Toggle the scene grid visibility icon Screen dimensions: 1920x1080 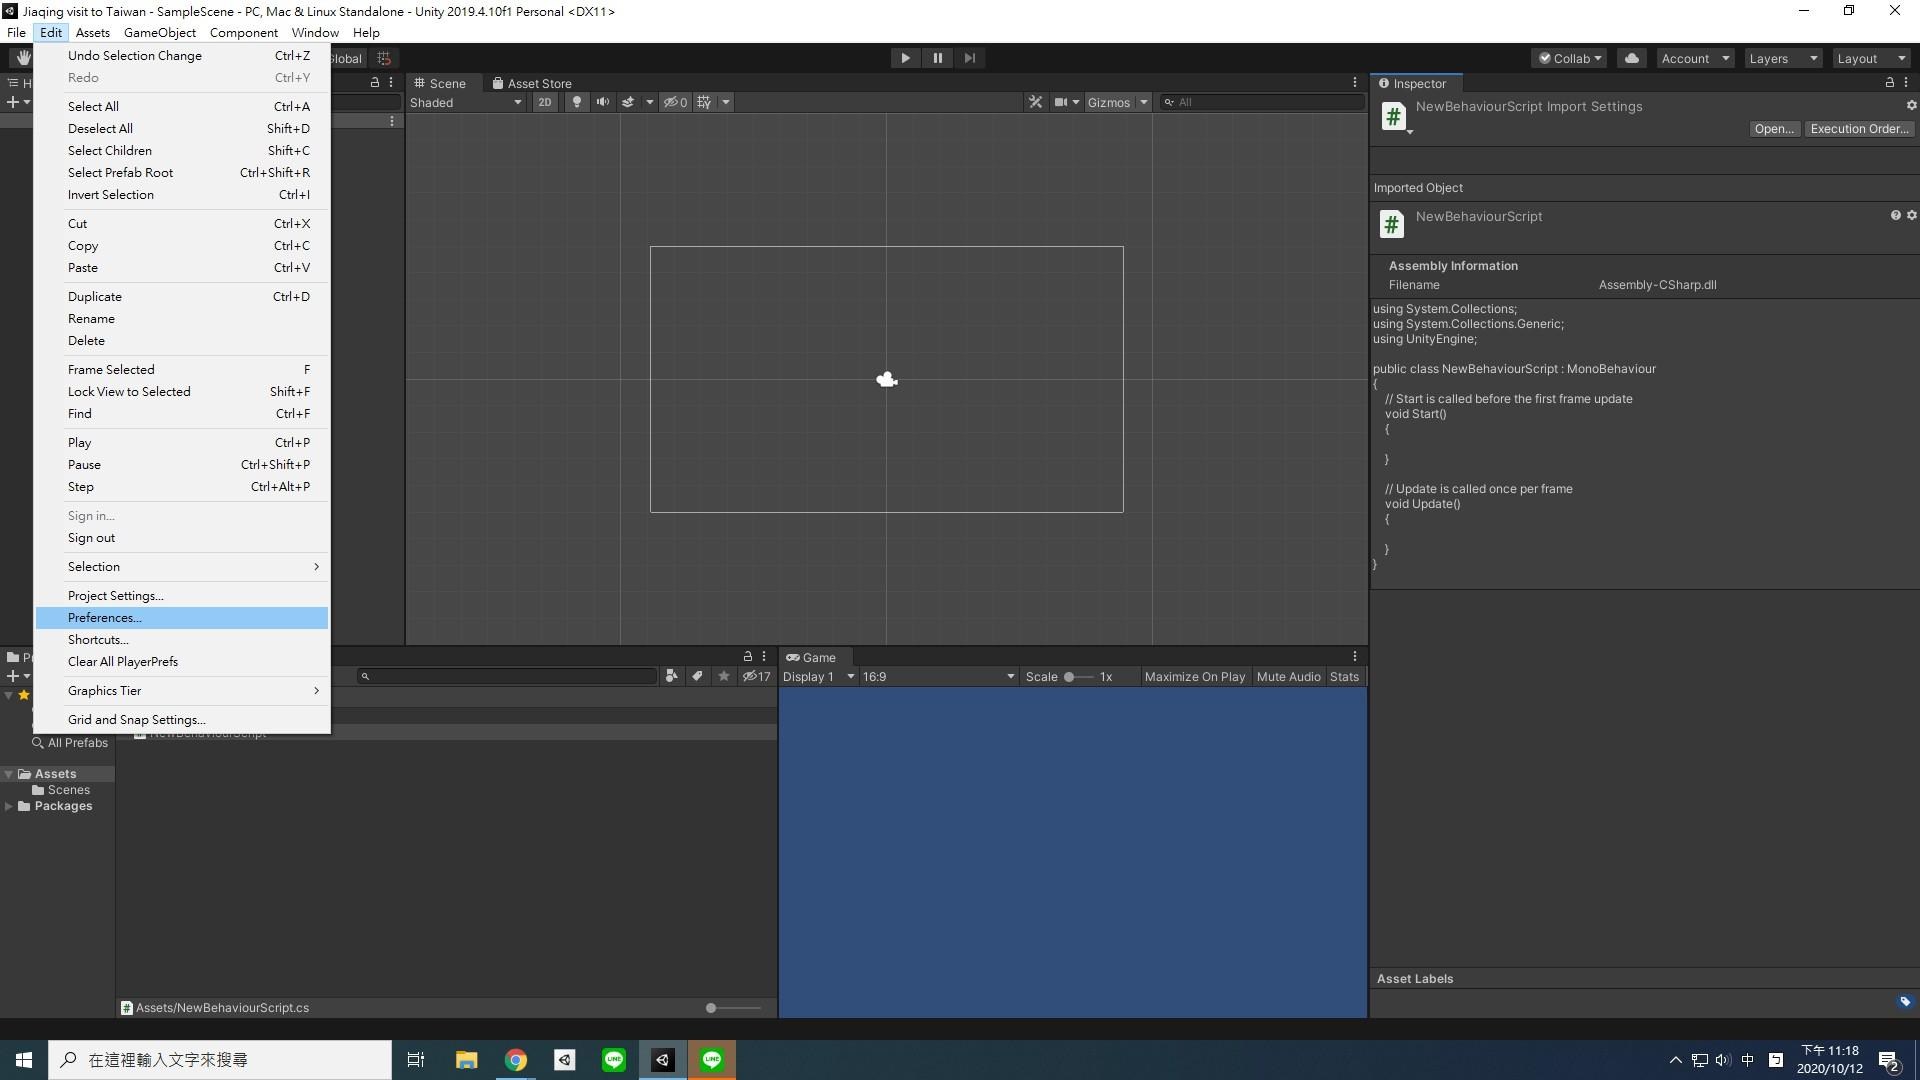(704, 102)
